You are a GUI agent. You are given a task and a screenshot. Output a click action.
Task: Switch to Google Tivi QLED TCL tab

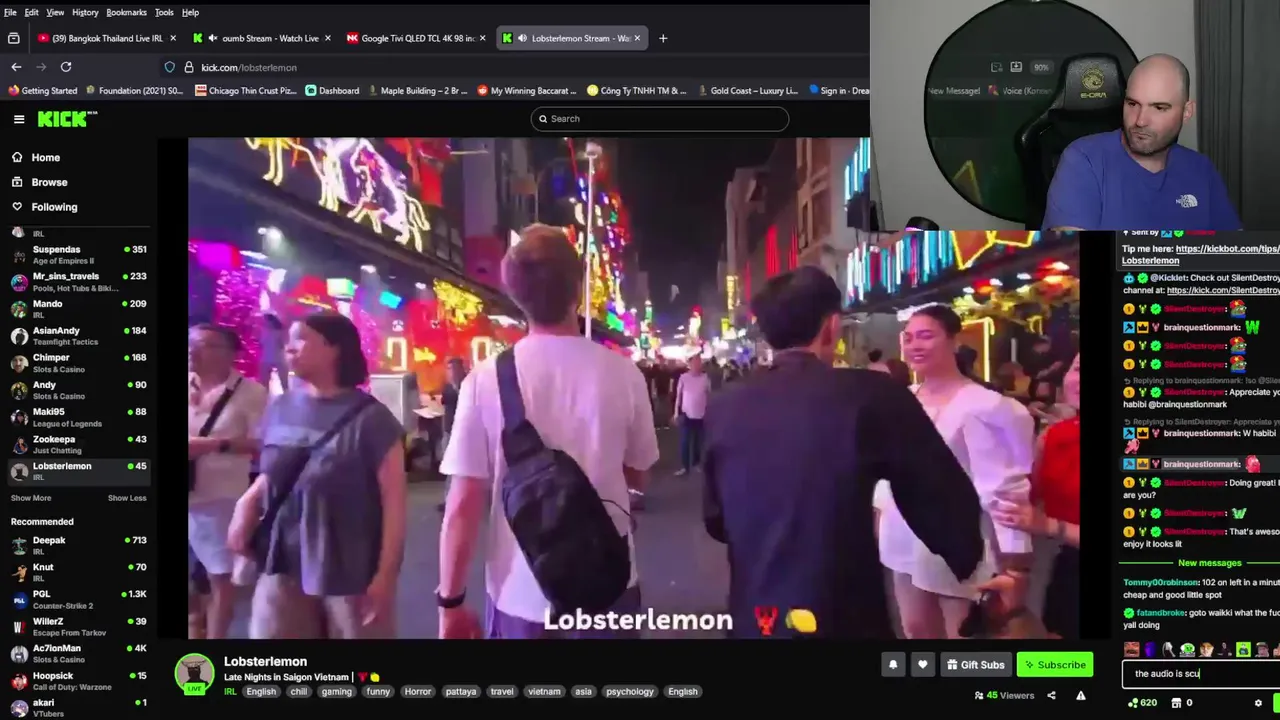coord(415,38)
